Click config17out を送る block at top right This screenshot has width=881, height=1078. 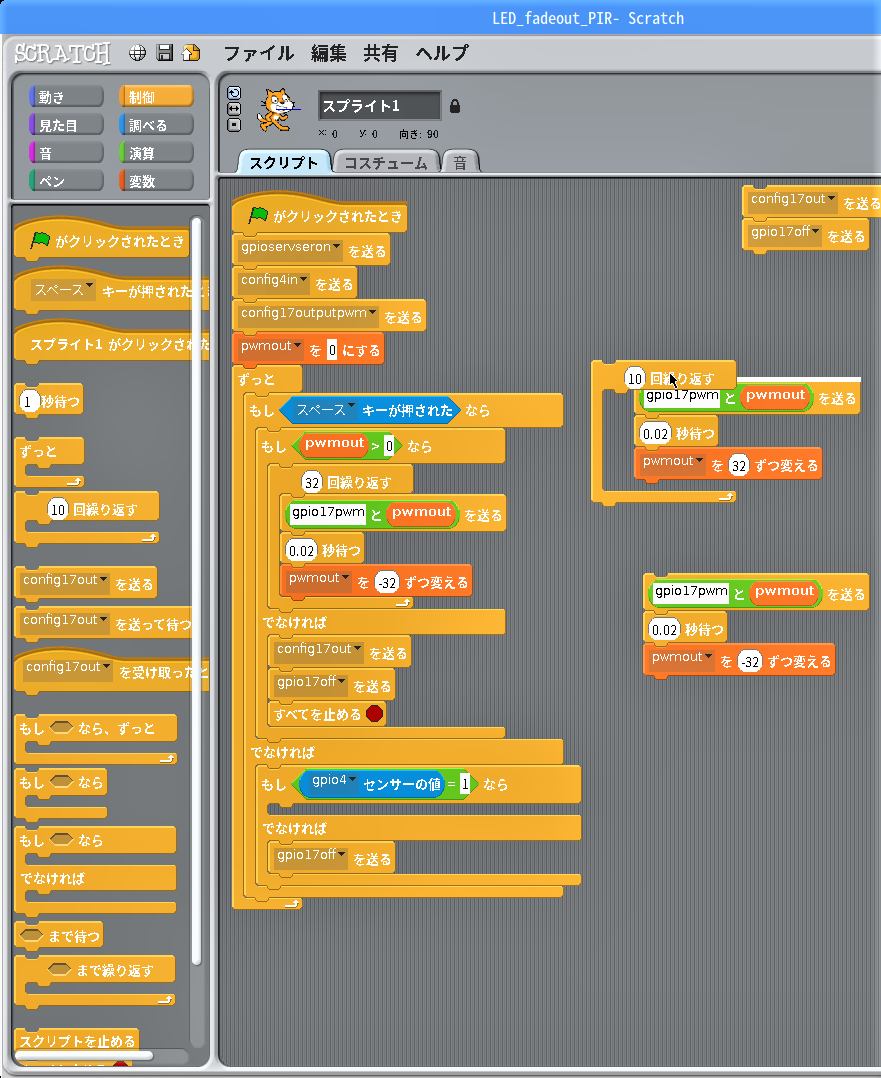[812, 202]
